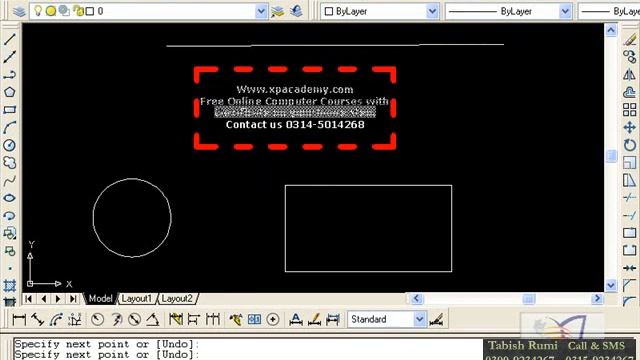This screenshot has height=360, width=640.
Task: Toggle layer 0 lock padlock icon
Action: [x=78, y=11]
